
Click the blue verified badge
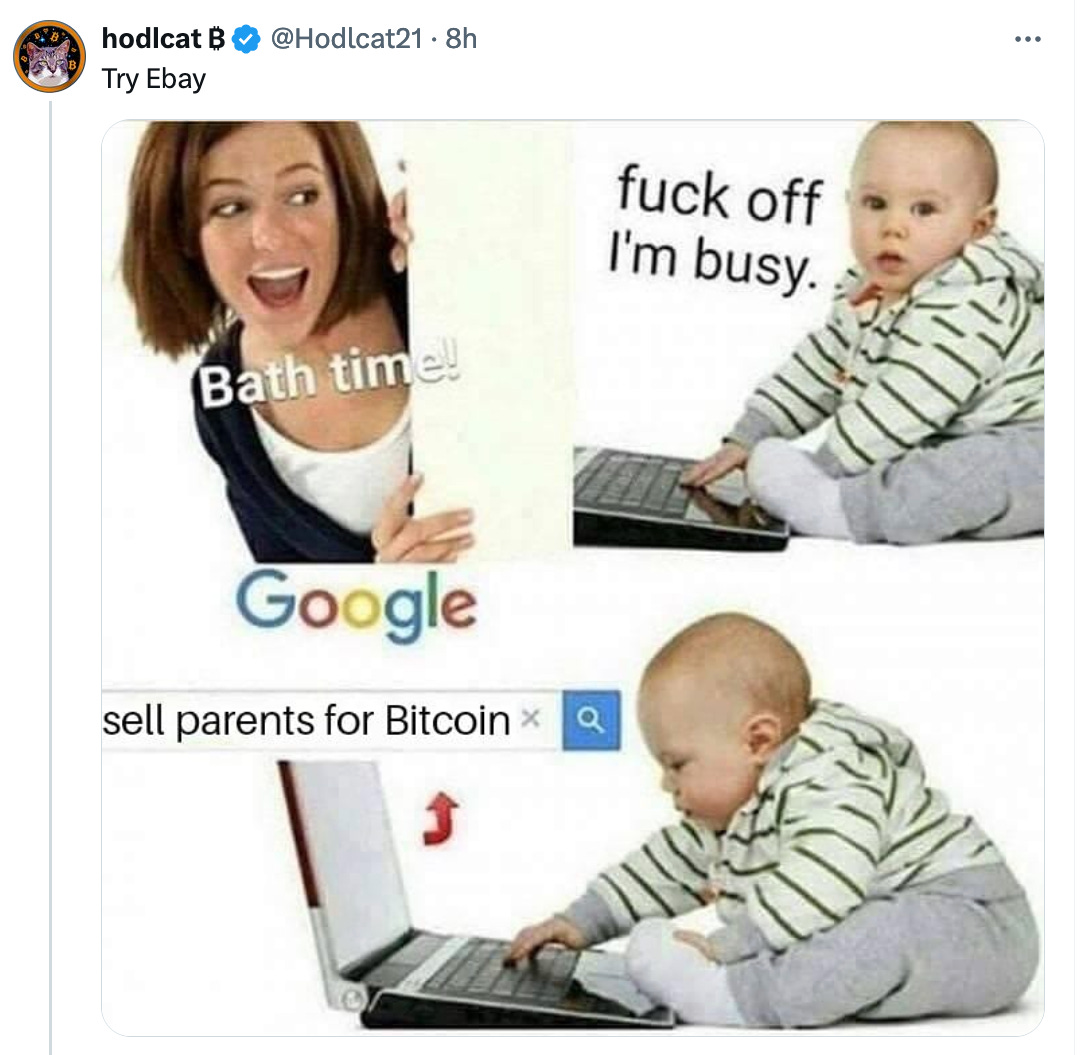(x=245, y=39)
